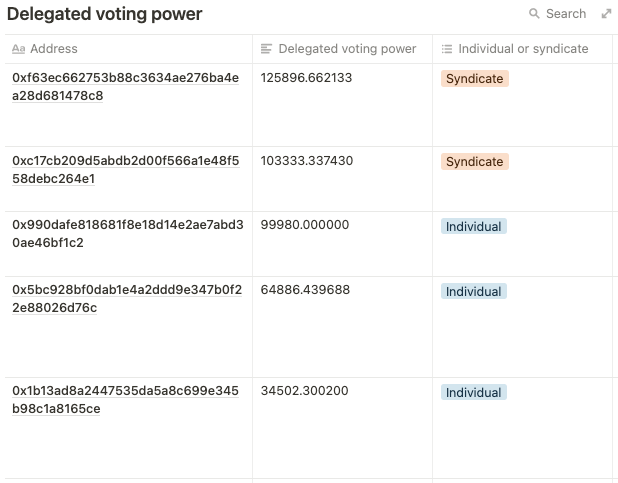Open the Individual or syndicate column menu
This screenshot has height=483, width=618.
[523, 49]
